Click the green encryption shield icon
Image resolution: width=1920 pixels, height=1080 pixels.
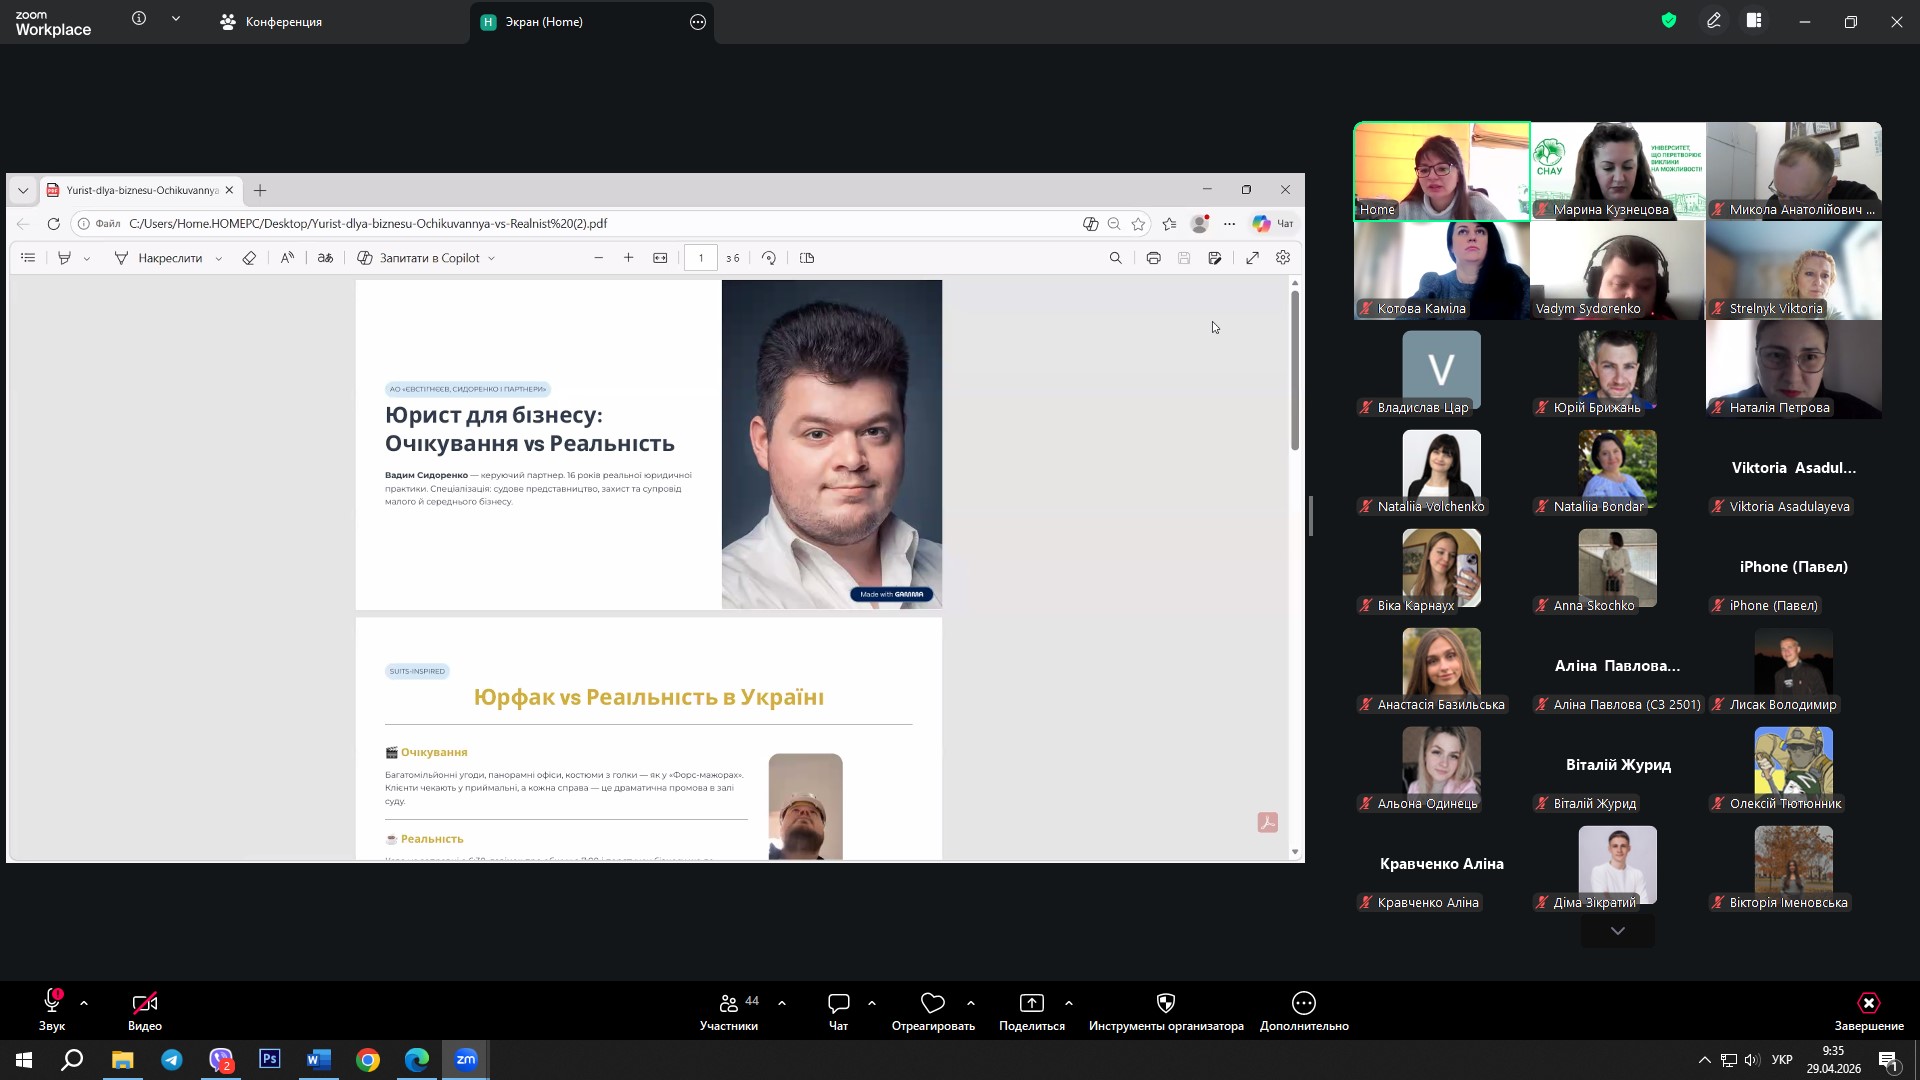[x=1668, y=21]
